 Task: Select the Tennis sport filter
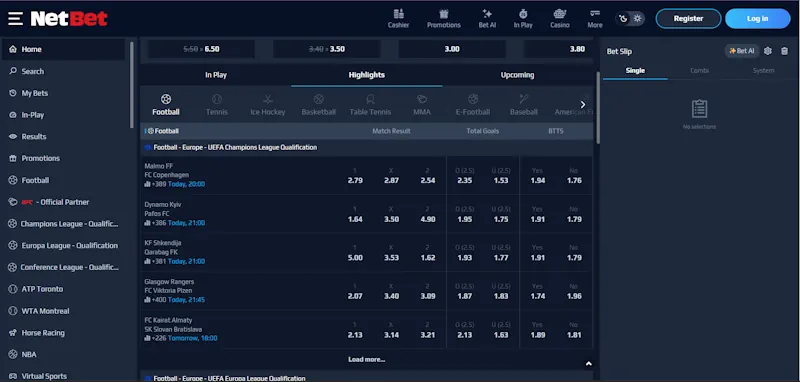(x=217, y=105)
